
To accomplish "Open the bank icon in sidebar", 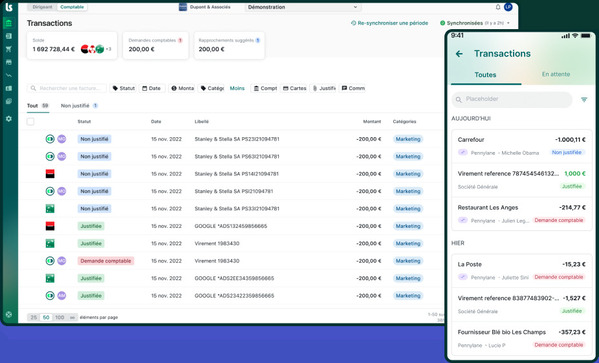I will coord(9,23).
